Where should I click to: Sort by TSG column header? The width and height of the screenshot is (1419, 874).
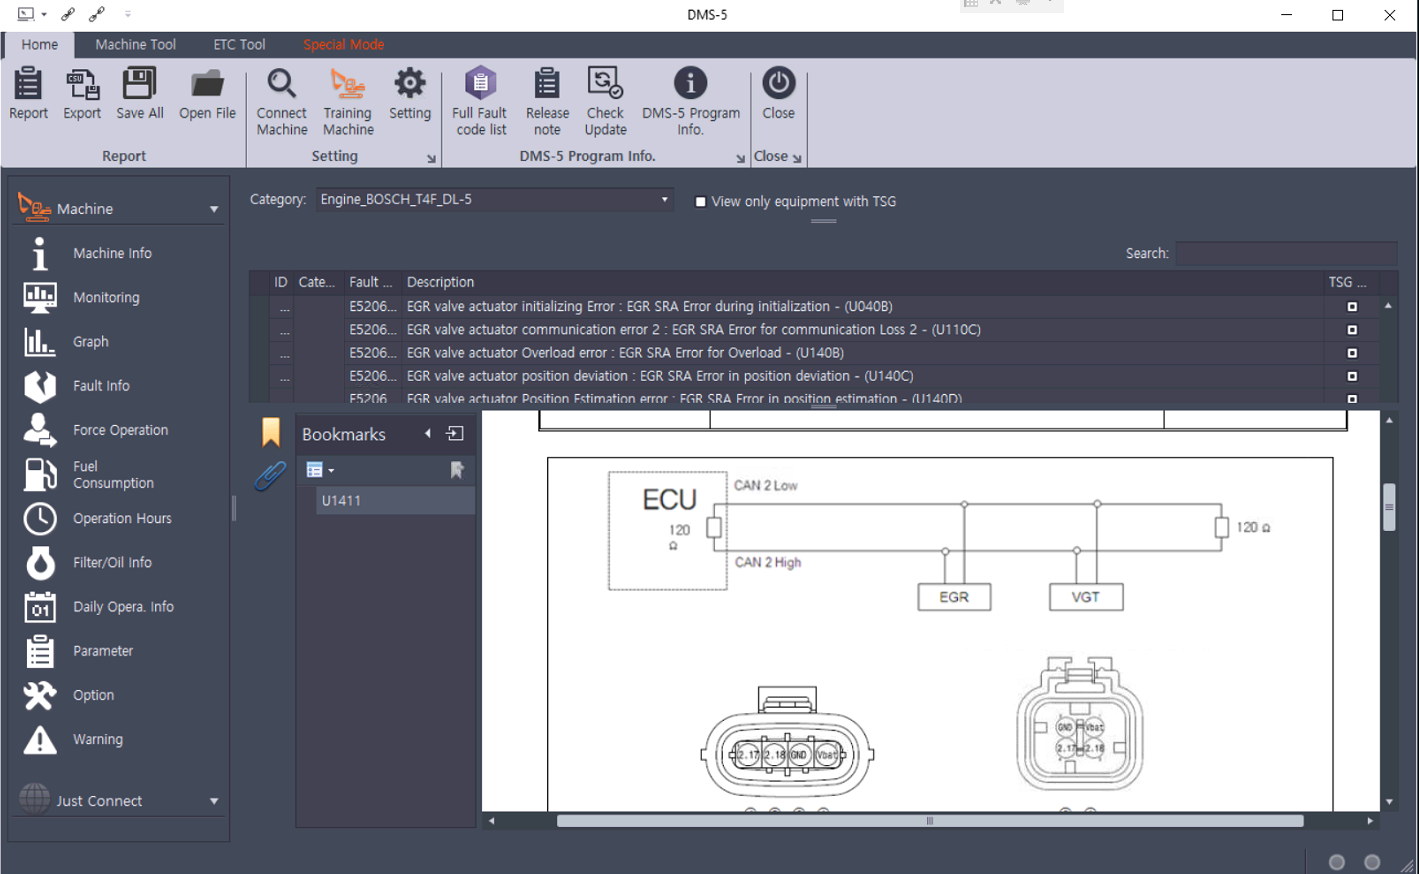1349,282
